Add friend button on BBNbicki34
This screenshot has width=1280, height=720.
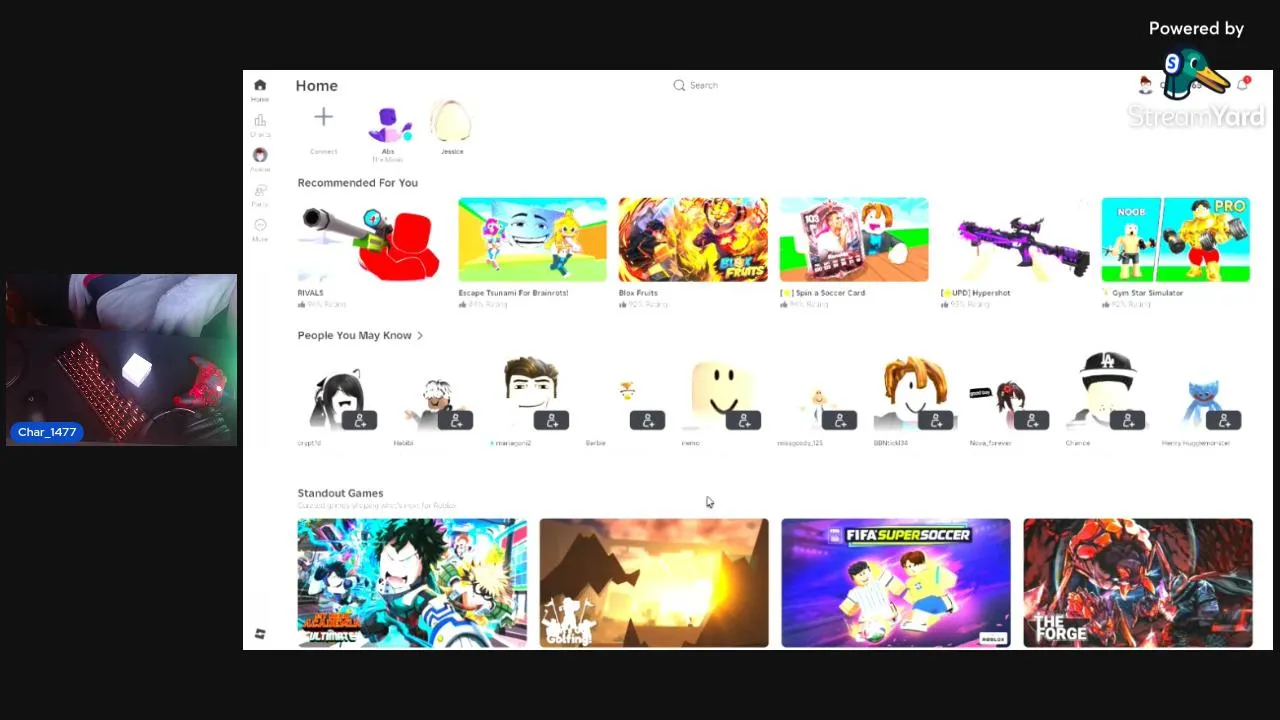[x=936, y=420]
